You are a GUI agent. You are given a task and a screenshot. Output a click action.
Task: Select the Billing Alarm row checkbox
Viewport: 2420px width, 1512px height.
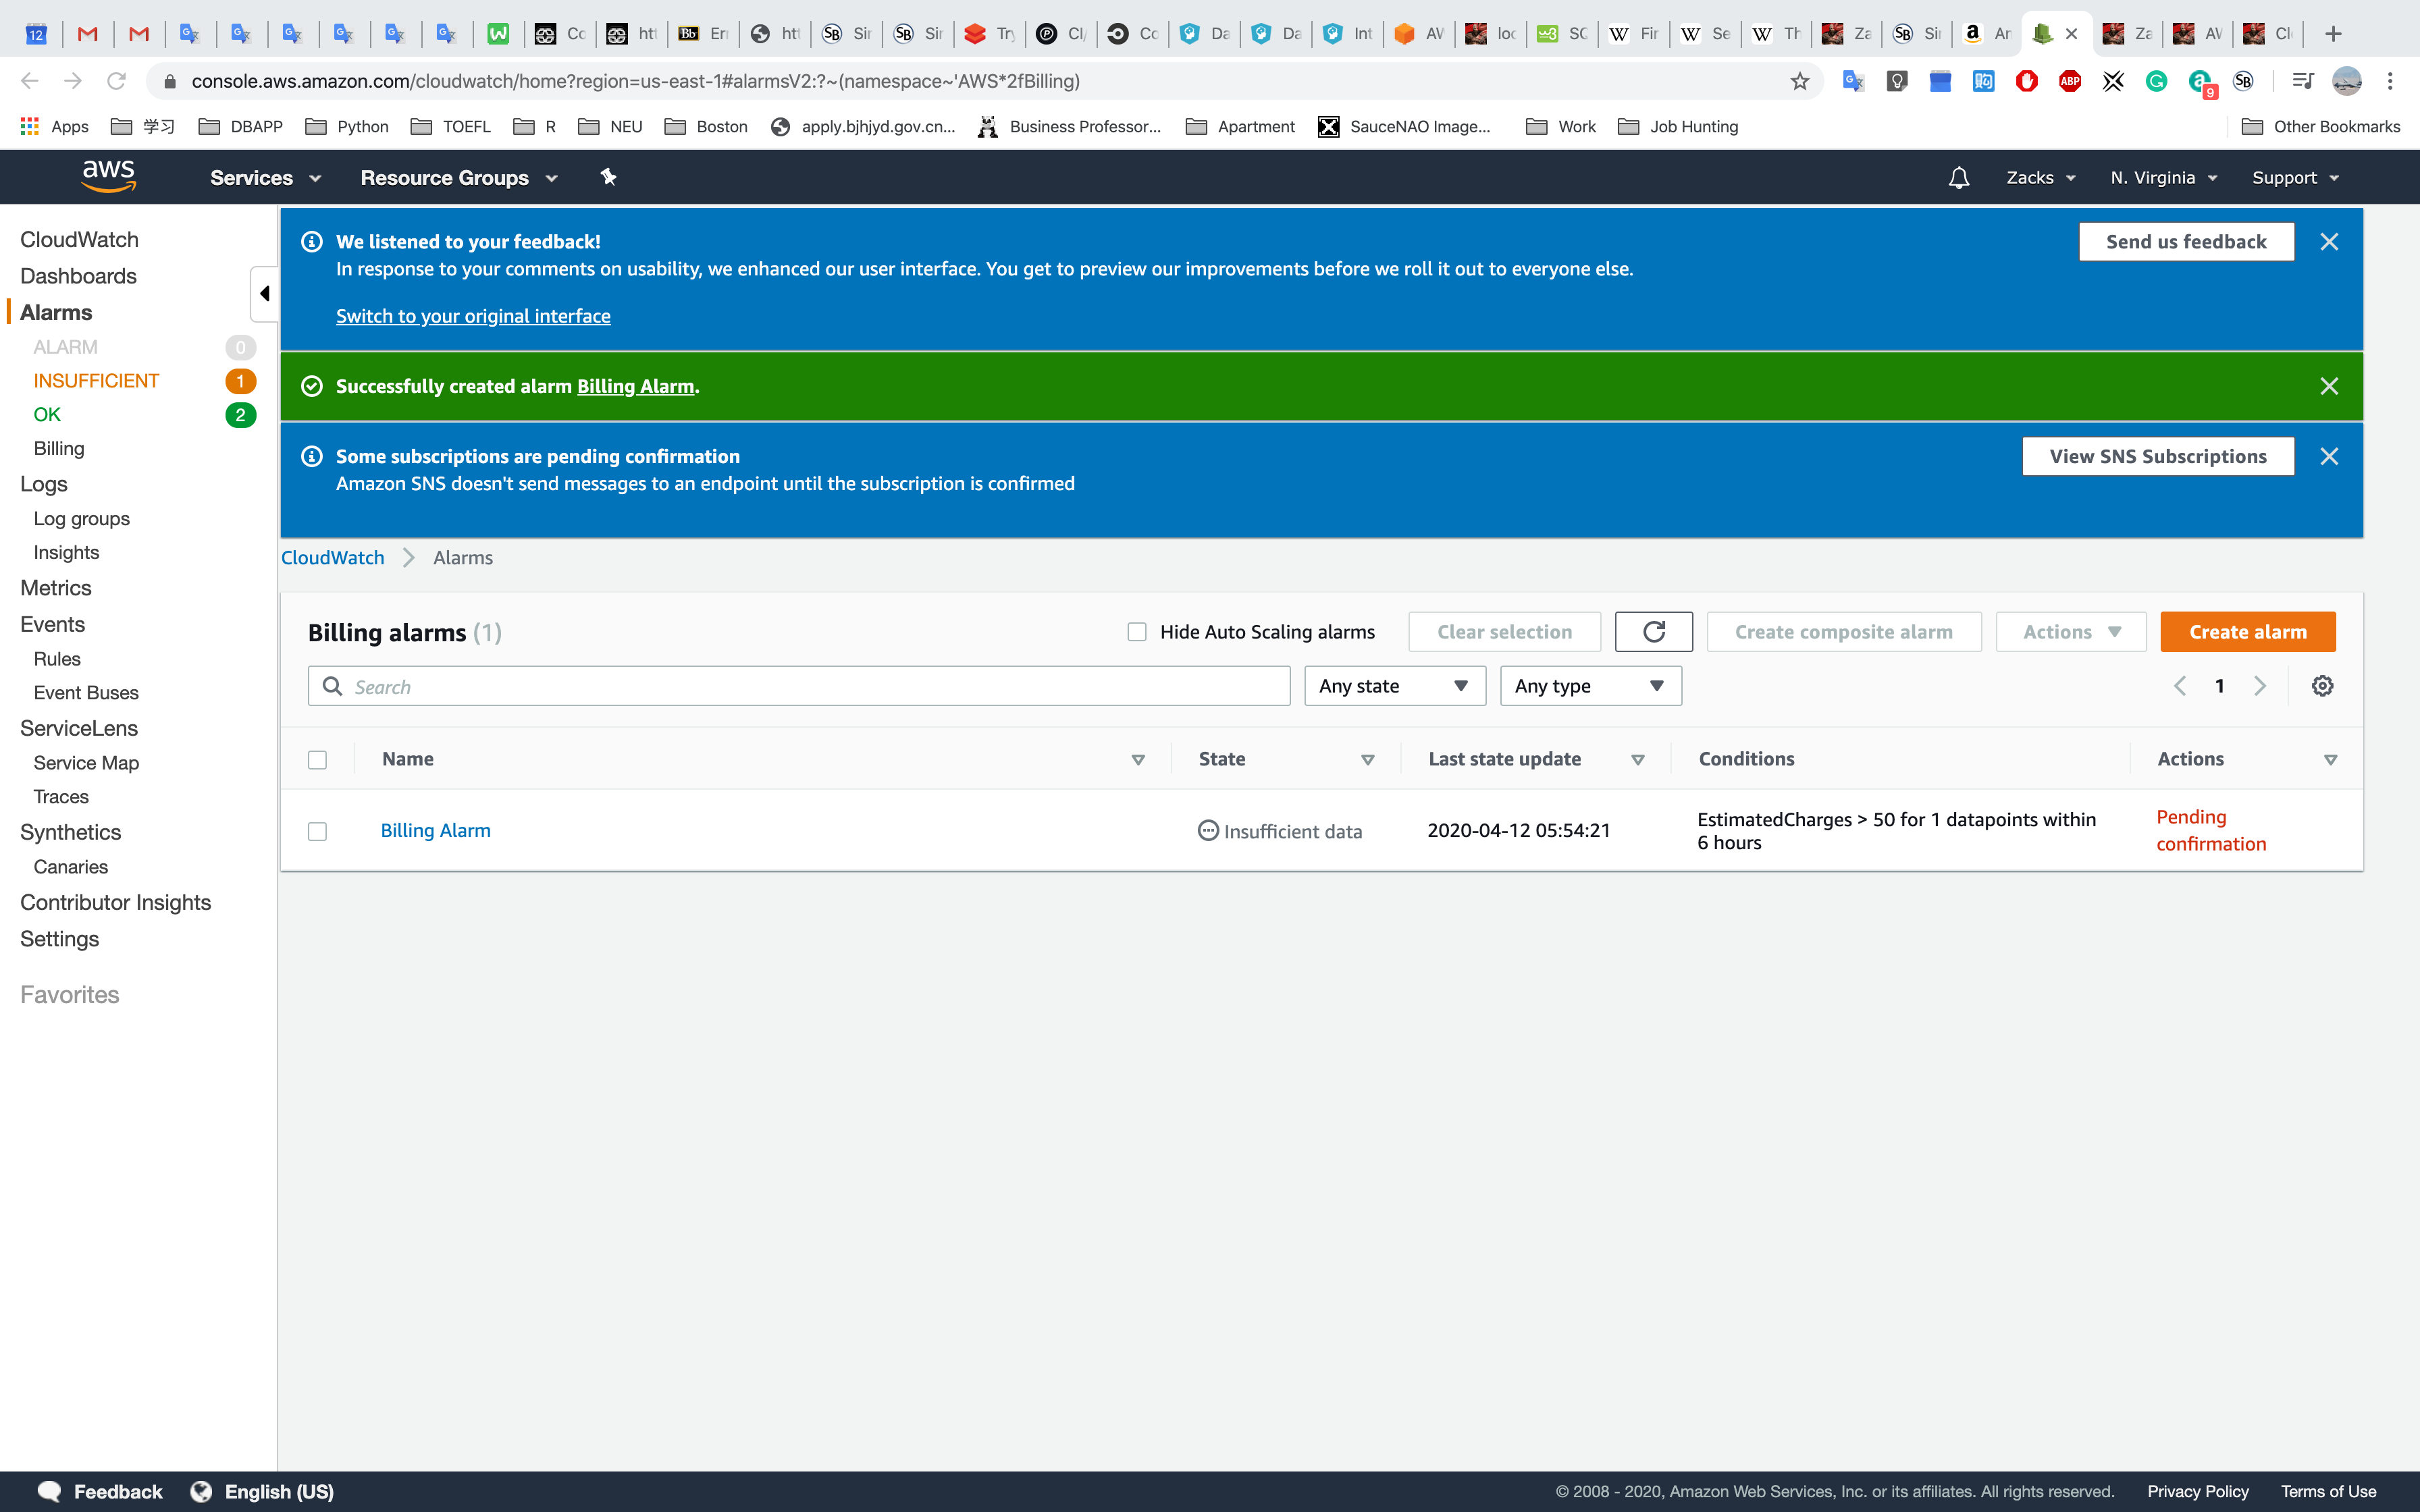317,831
